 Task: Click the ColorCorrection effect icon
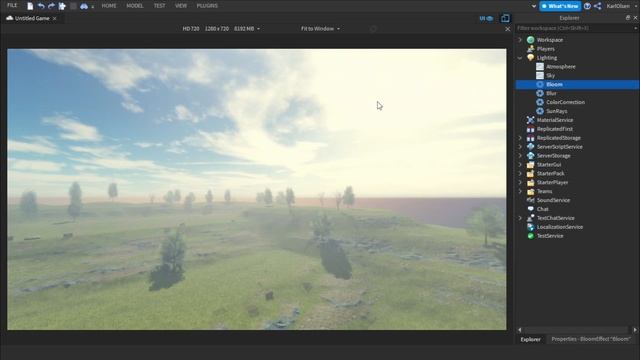pos(540,102)
